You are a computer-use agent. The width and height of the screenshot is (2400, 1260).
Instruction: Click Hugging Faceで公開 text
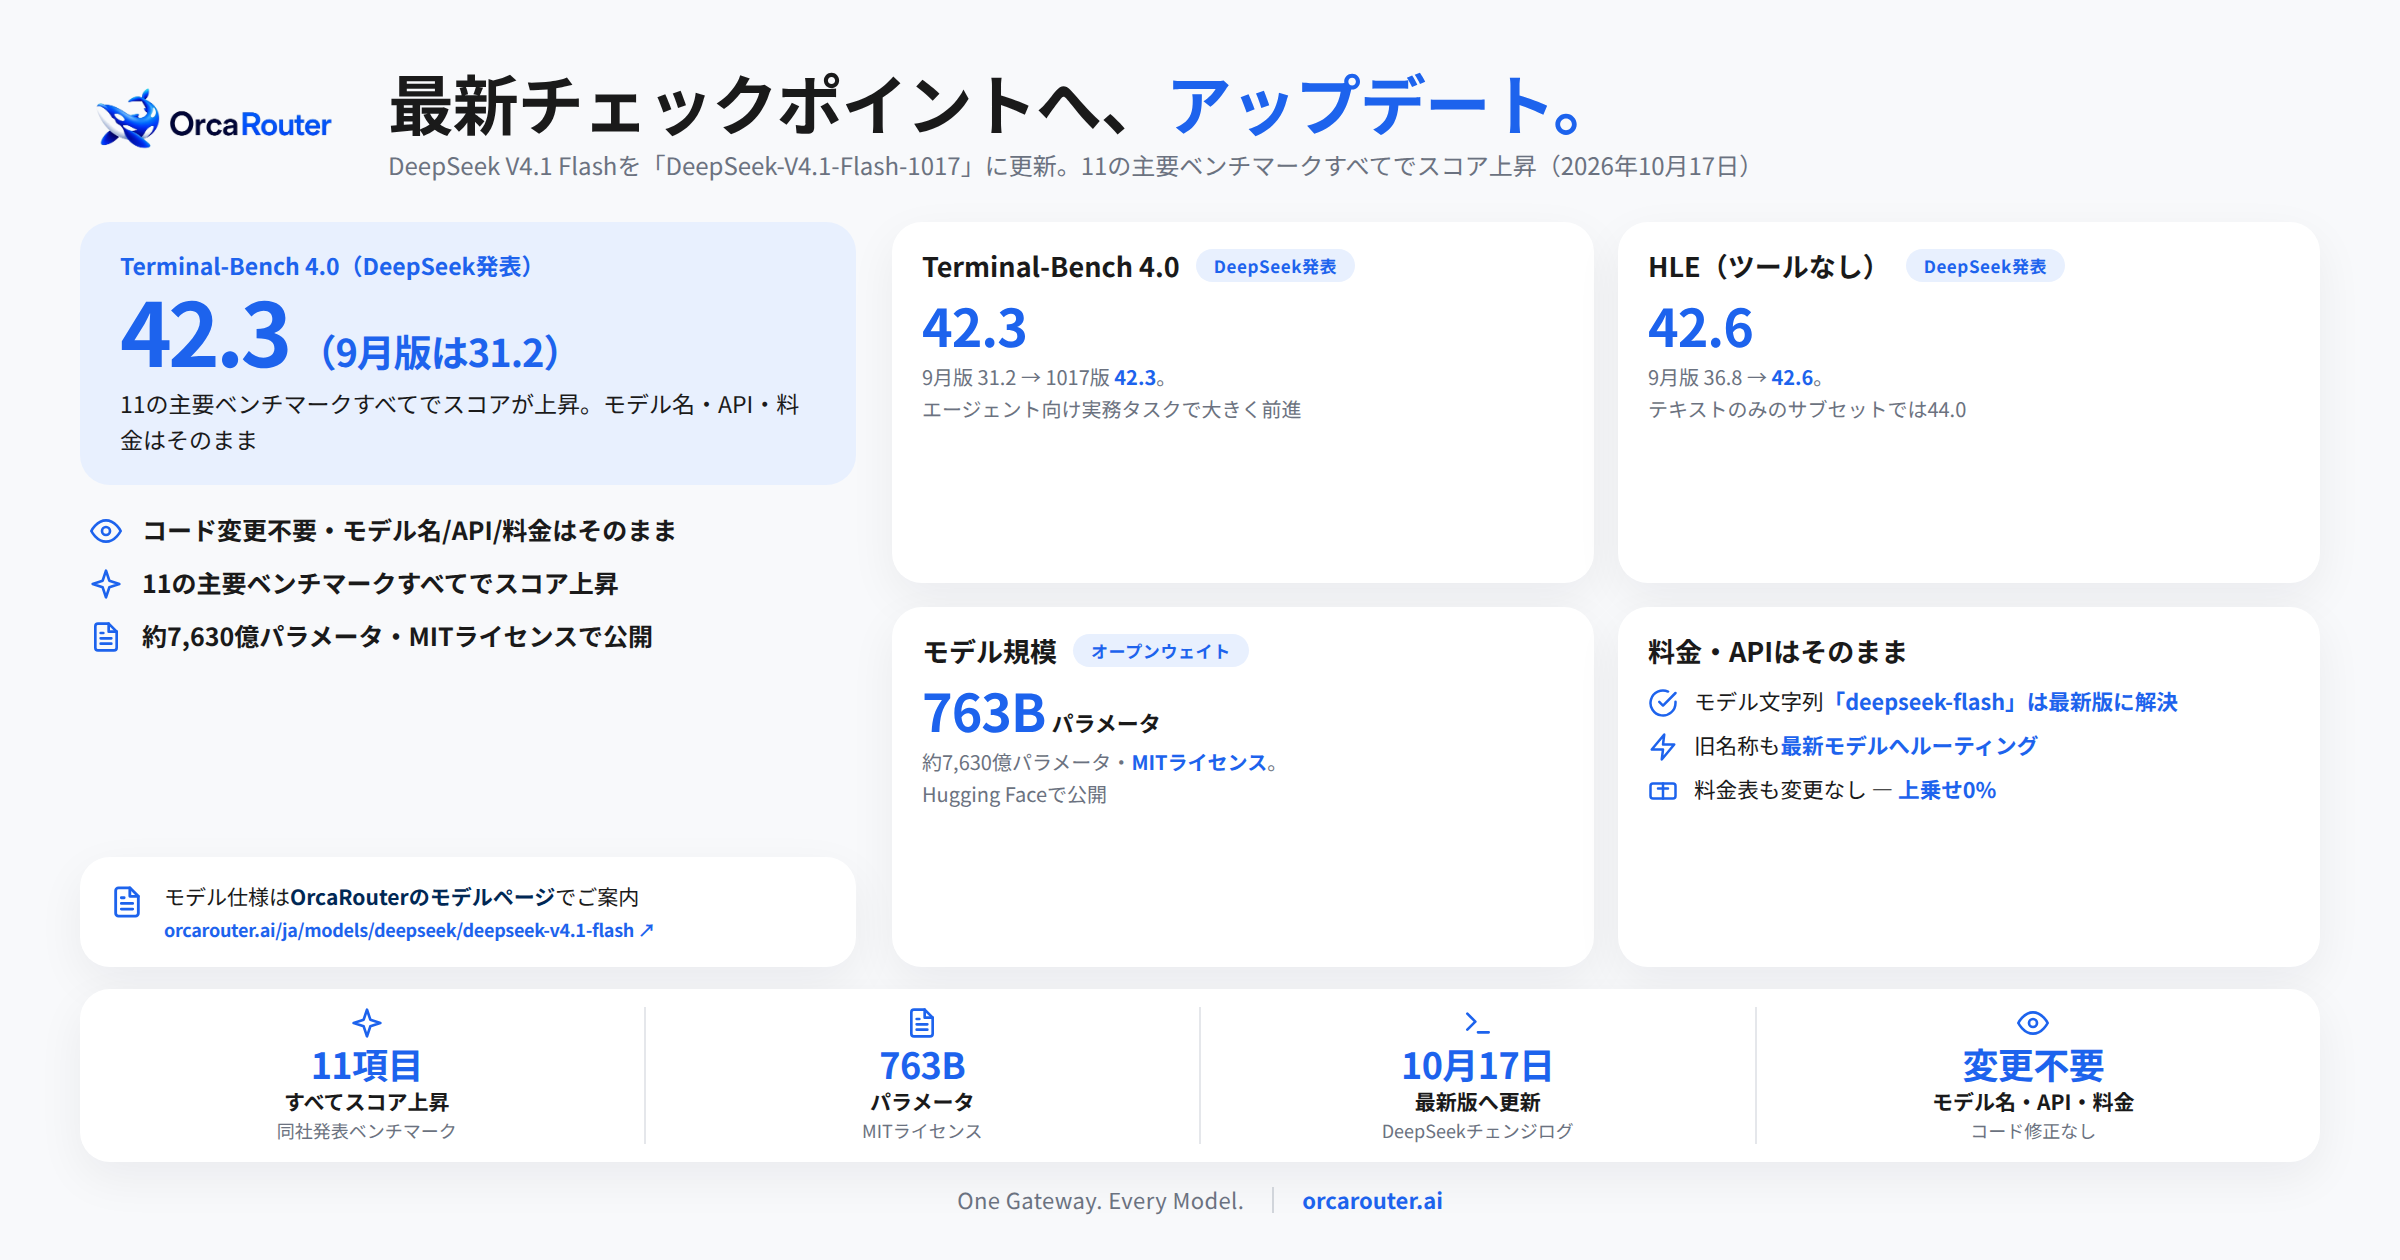pos(1014,795)
